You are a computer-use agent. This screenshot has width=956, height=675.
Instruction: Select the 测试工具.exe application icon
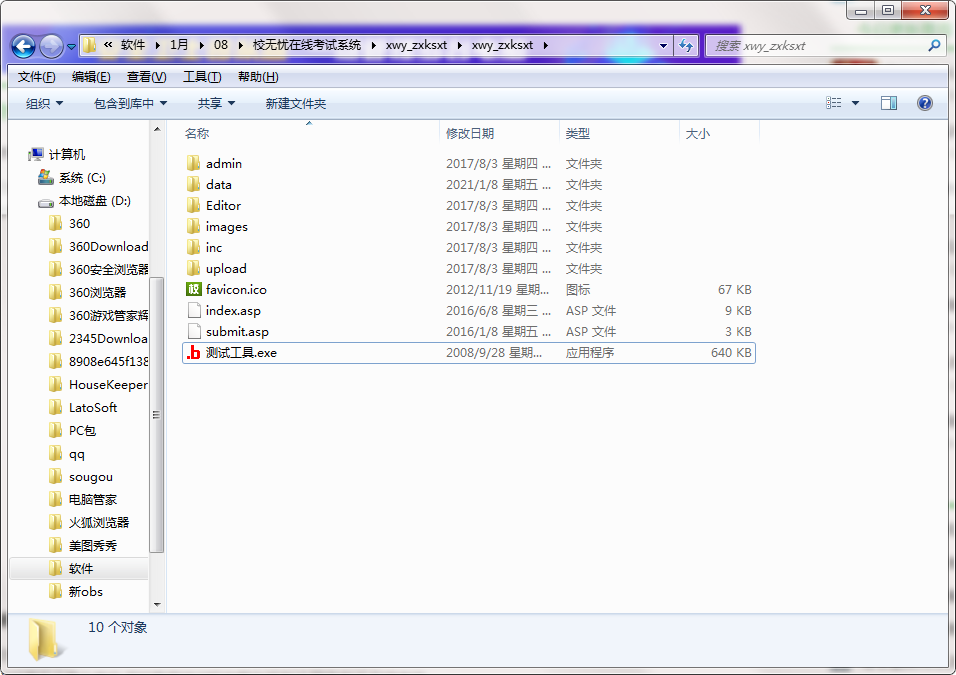194,352
